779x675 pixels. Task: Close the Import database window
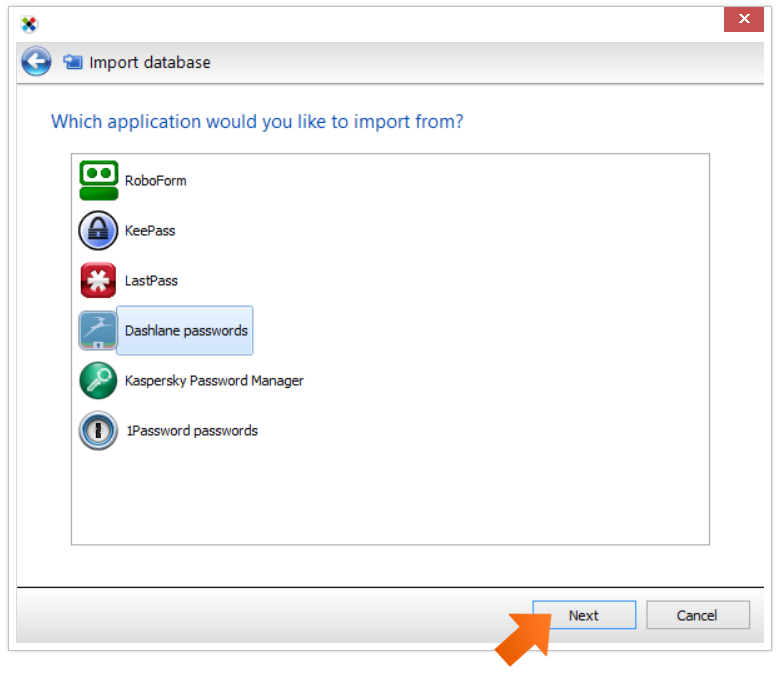click(x=744, y=19)
